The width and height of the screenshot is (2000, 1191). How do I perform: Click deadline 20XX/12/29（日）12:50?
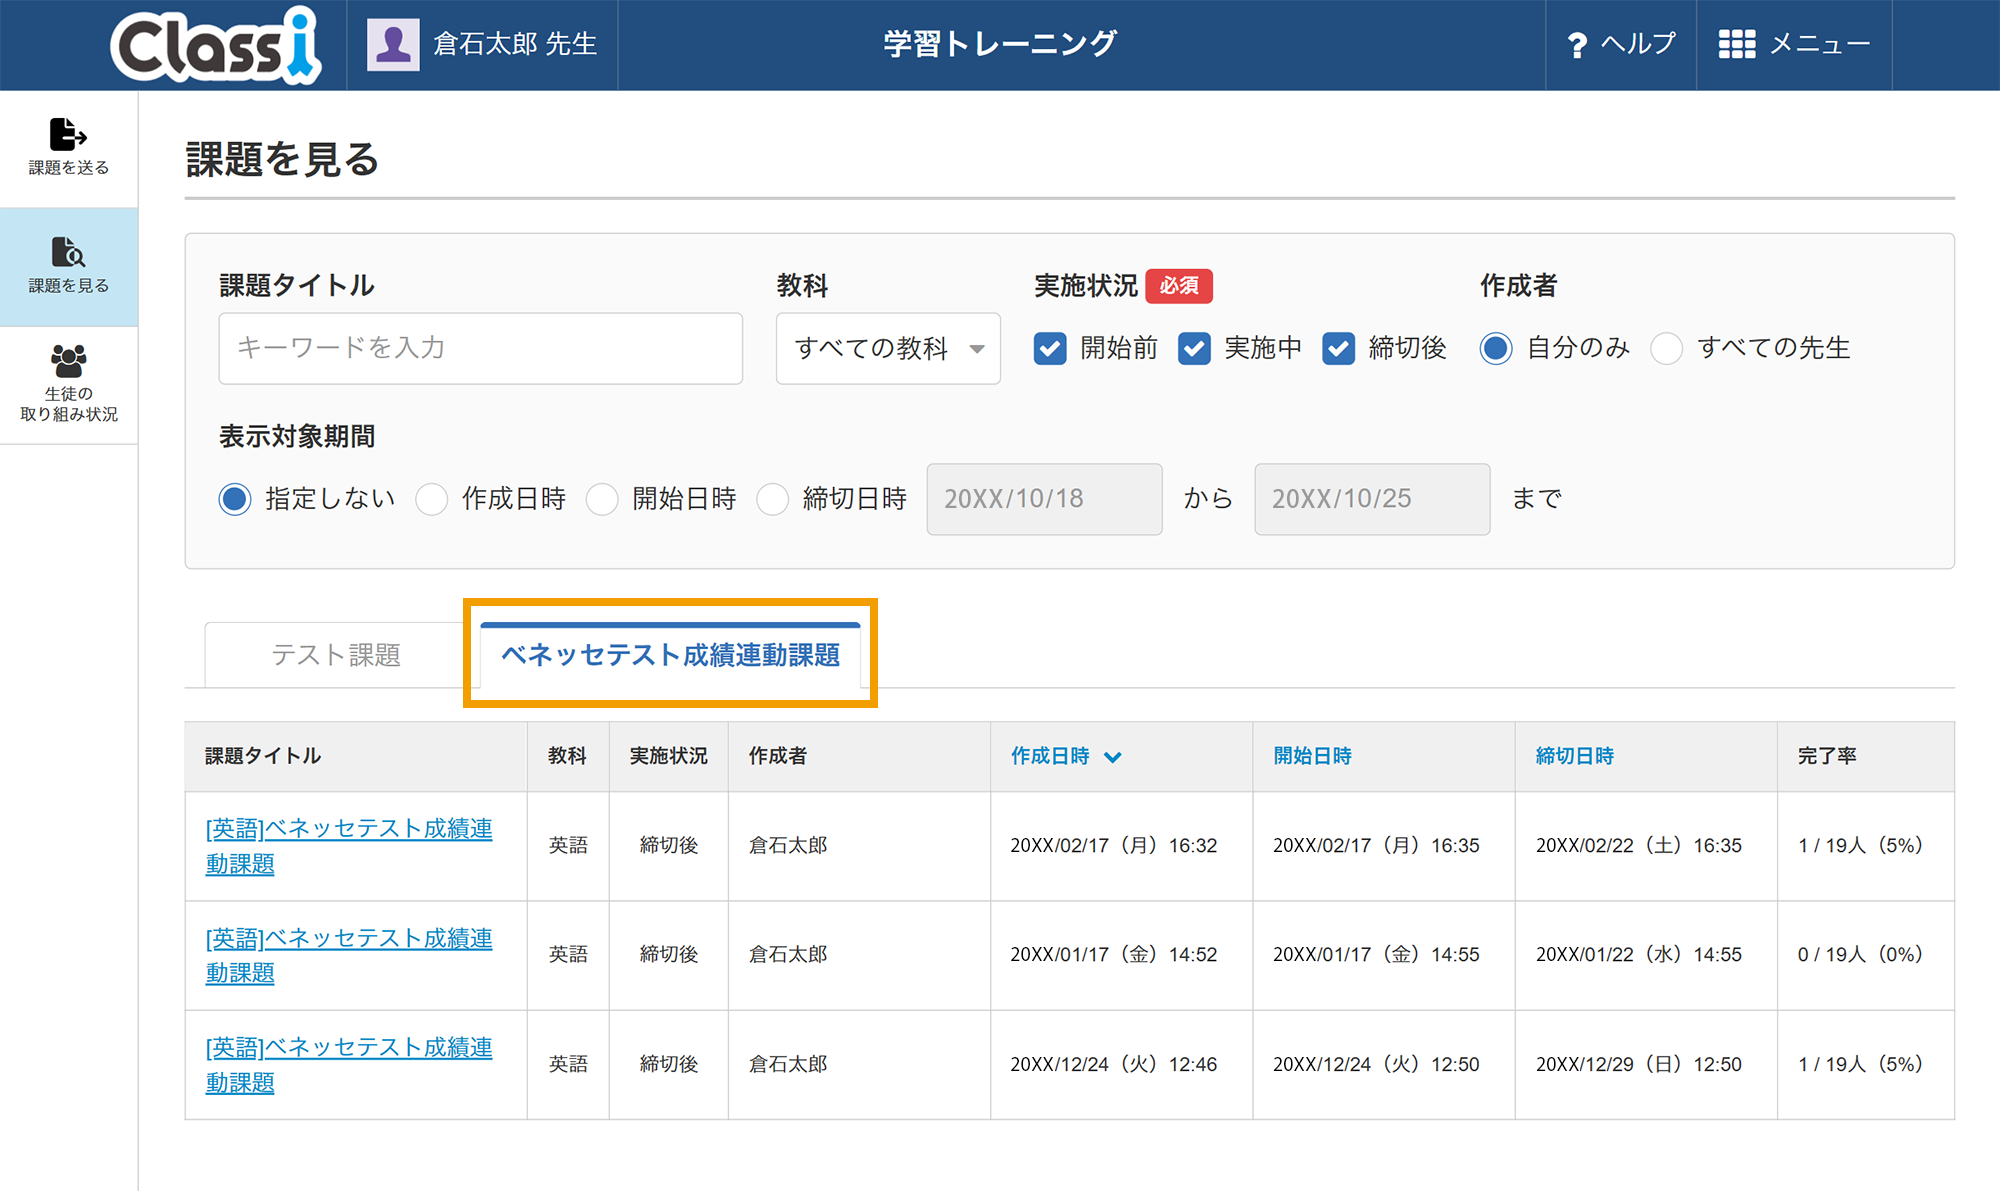point(1639,1064)
